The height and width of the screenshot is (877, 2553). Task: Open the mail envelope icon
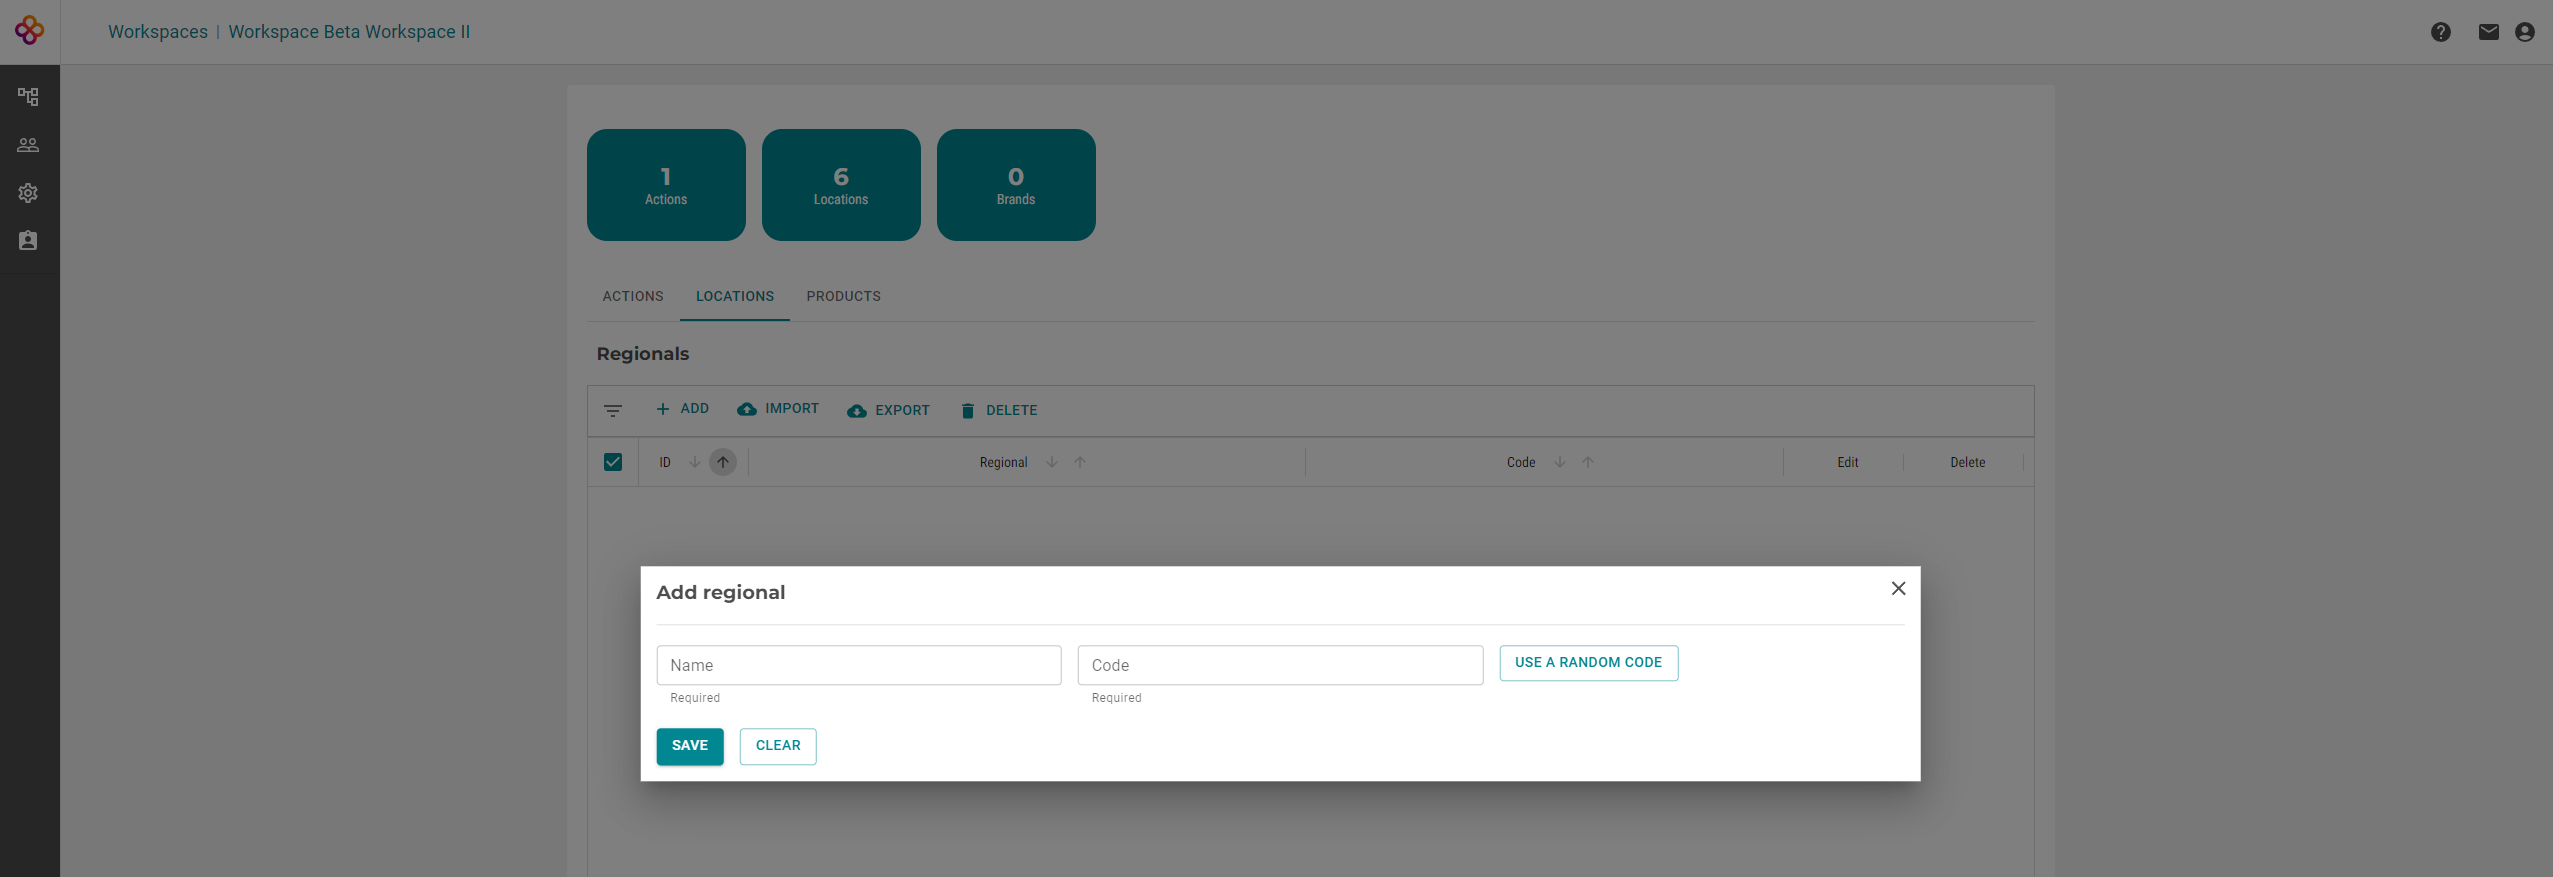coord(2488,32)
